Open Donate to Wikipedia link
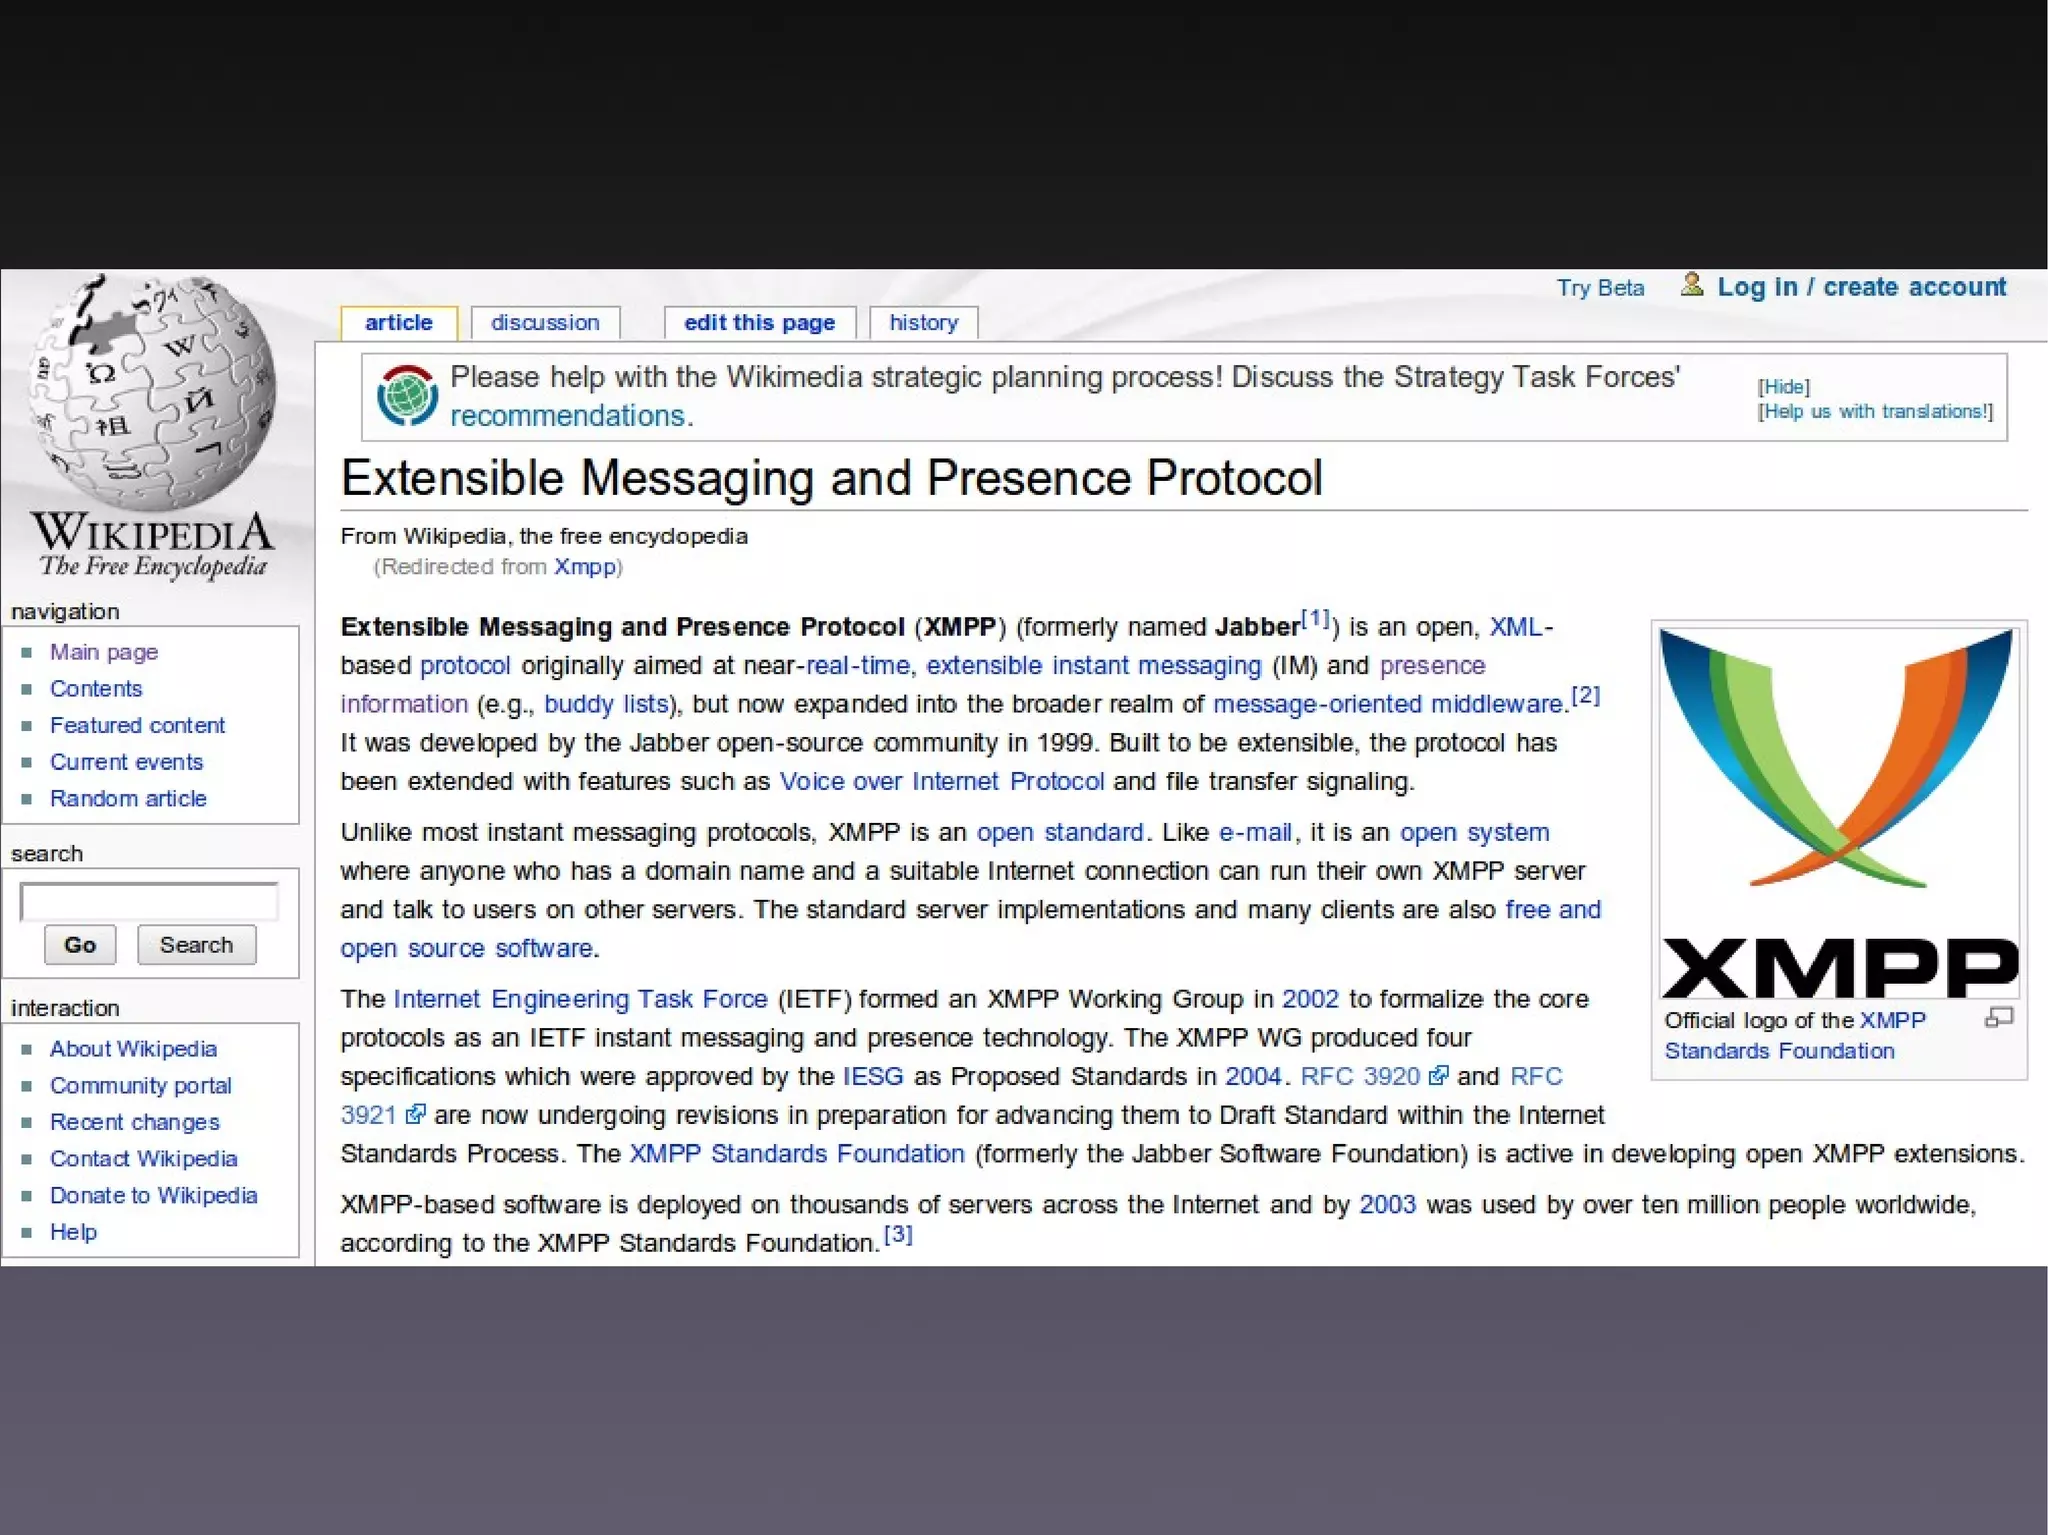 pos(153,1196)
